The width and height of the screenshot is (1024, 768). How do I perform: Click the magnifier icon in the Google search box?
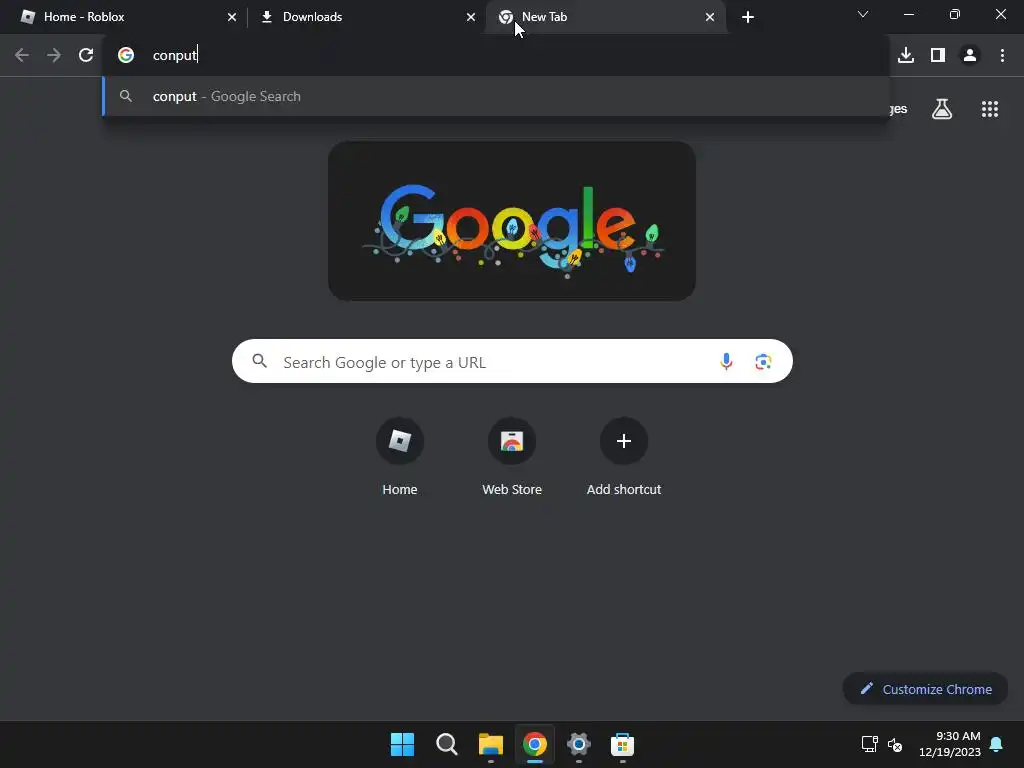(x=260, y=361)
